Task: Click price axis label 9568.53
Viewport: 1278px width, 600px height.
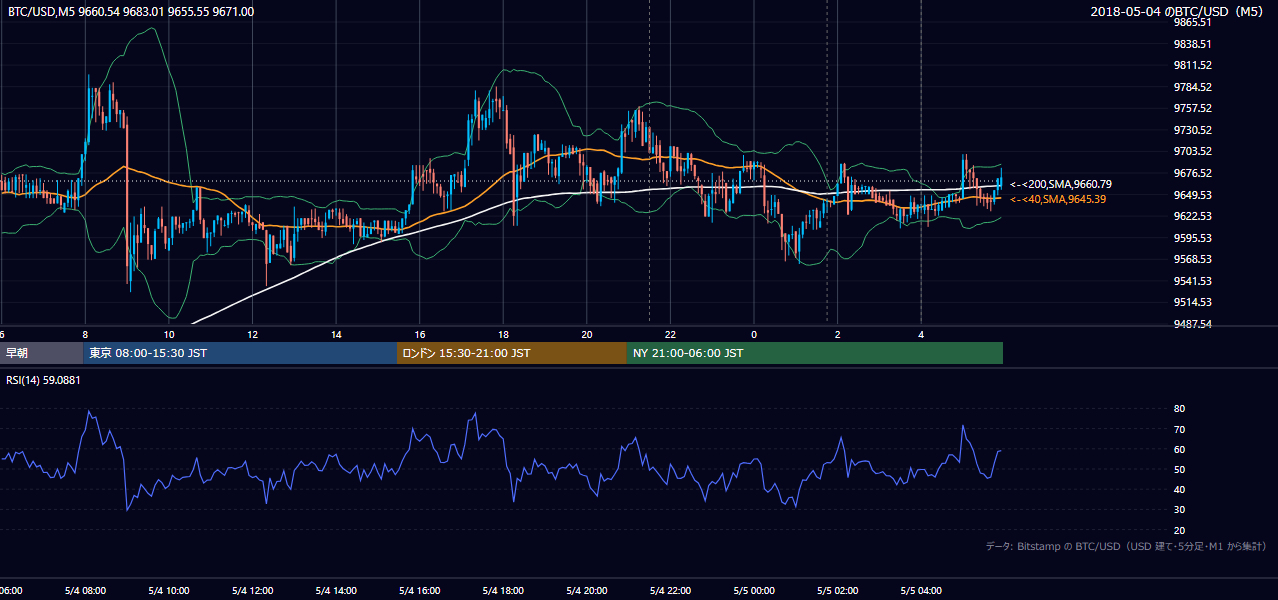Action: coord(1193,259)
